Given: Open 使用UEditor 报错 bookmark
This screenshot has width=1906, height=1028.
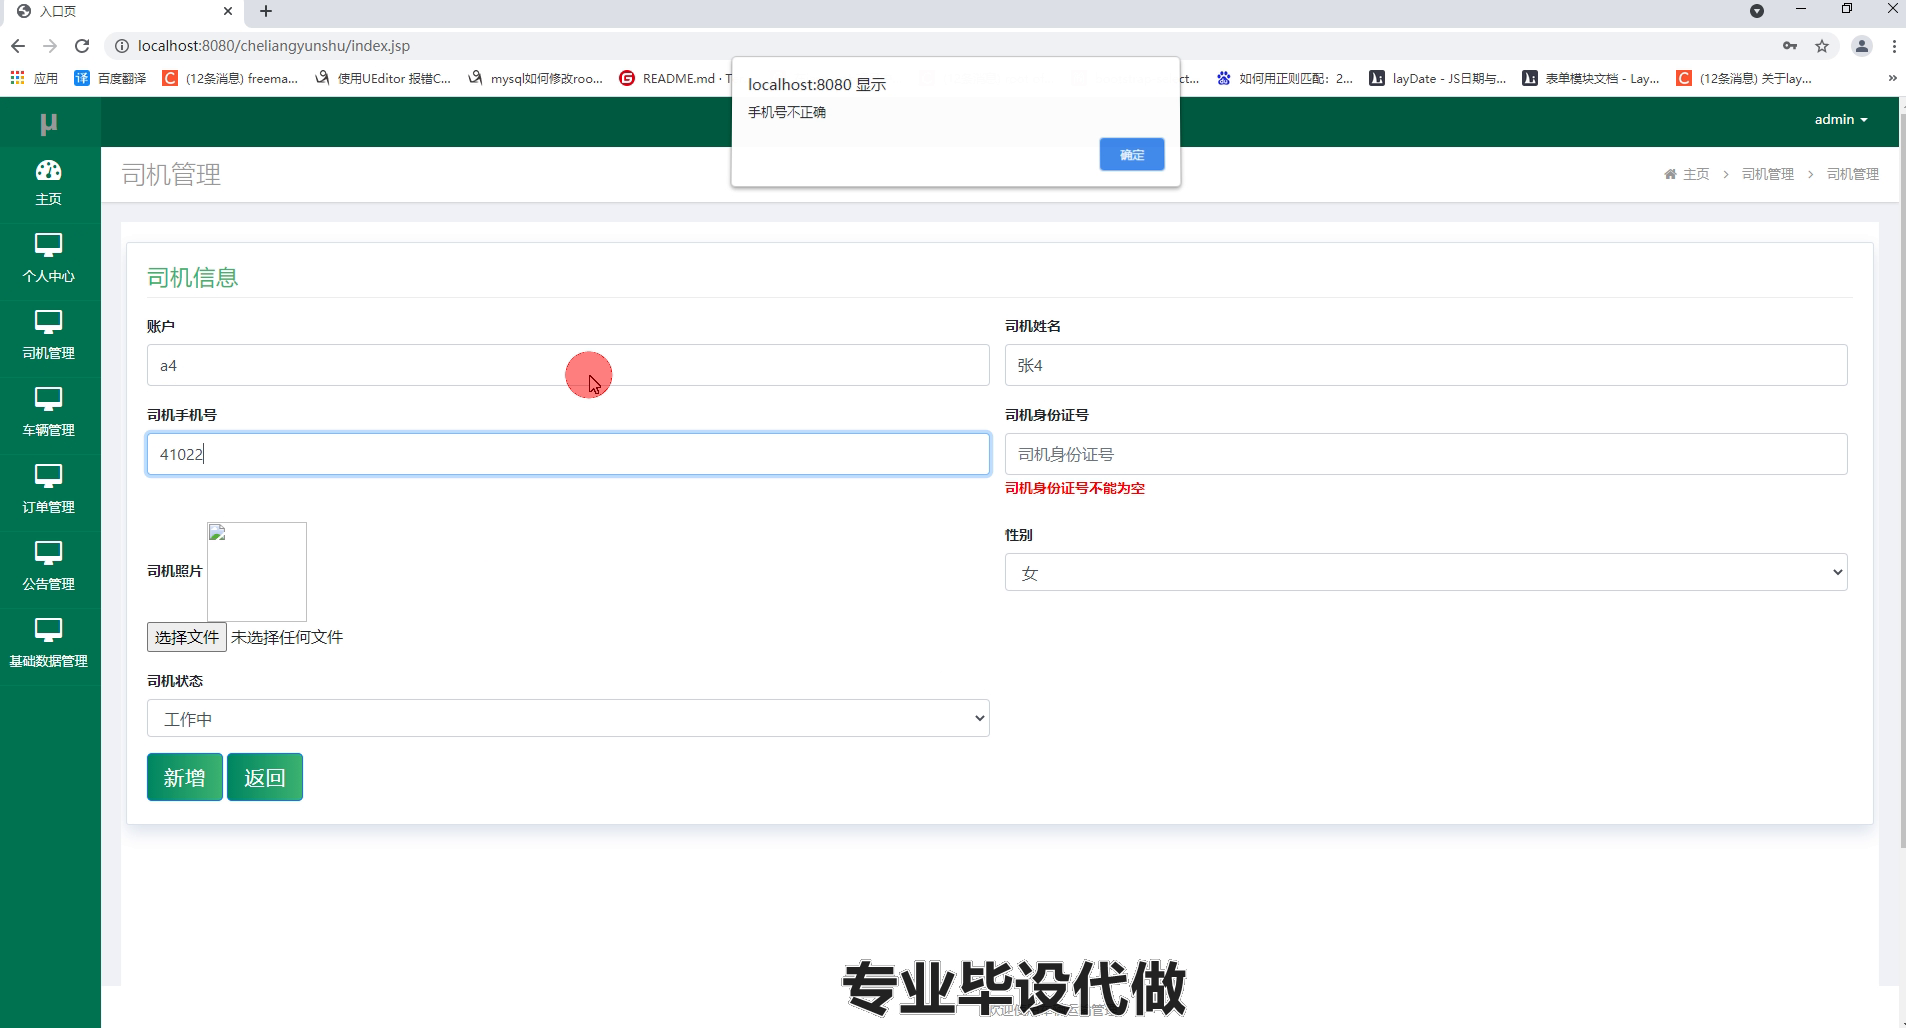Looking at the screenshot, I should (382, 78).
